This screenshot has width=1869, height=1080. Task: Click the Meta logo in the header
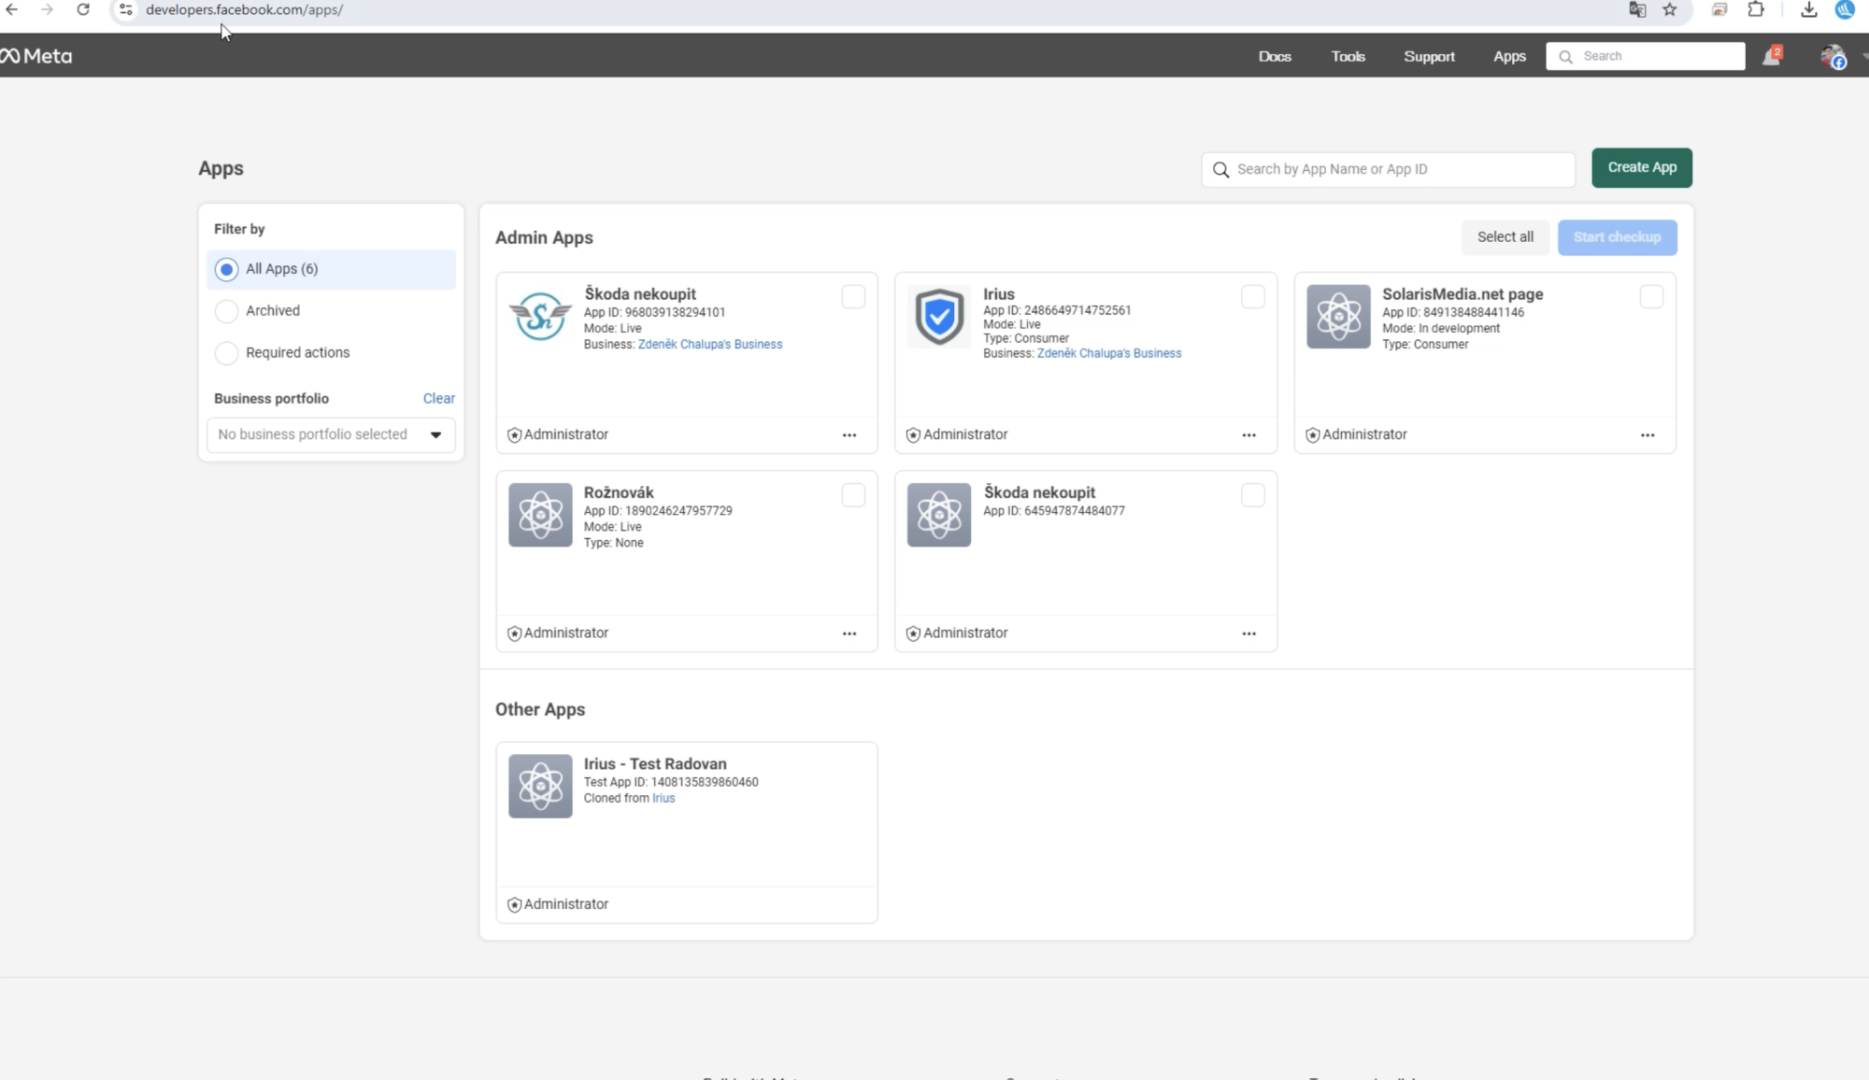pyautogui.click(x=36, y=56)
